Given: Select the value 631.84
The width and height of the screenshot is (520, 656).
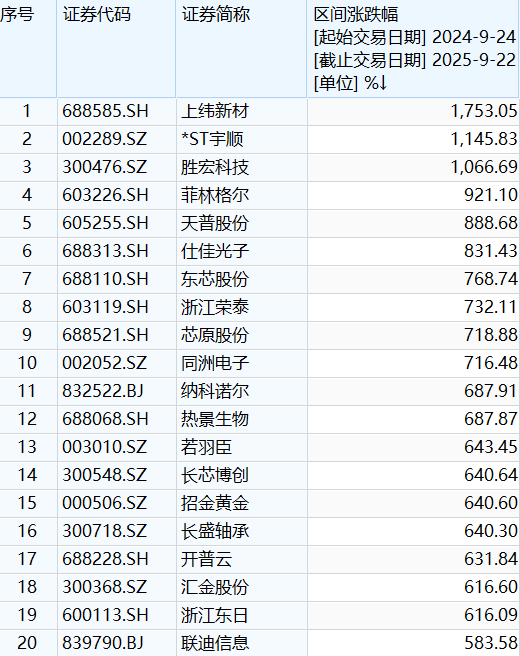Looking at the screenshot, I should click(491, 559).
